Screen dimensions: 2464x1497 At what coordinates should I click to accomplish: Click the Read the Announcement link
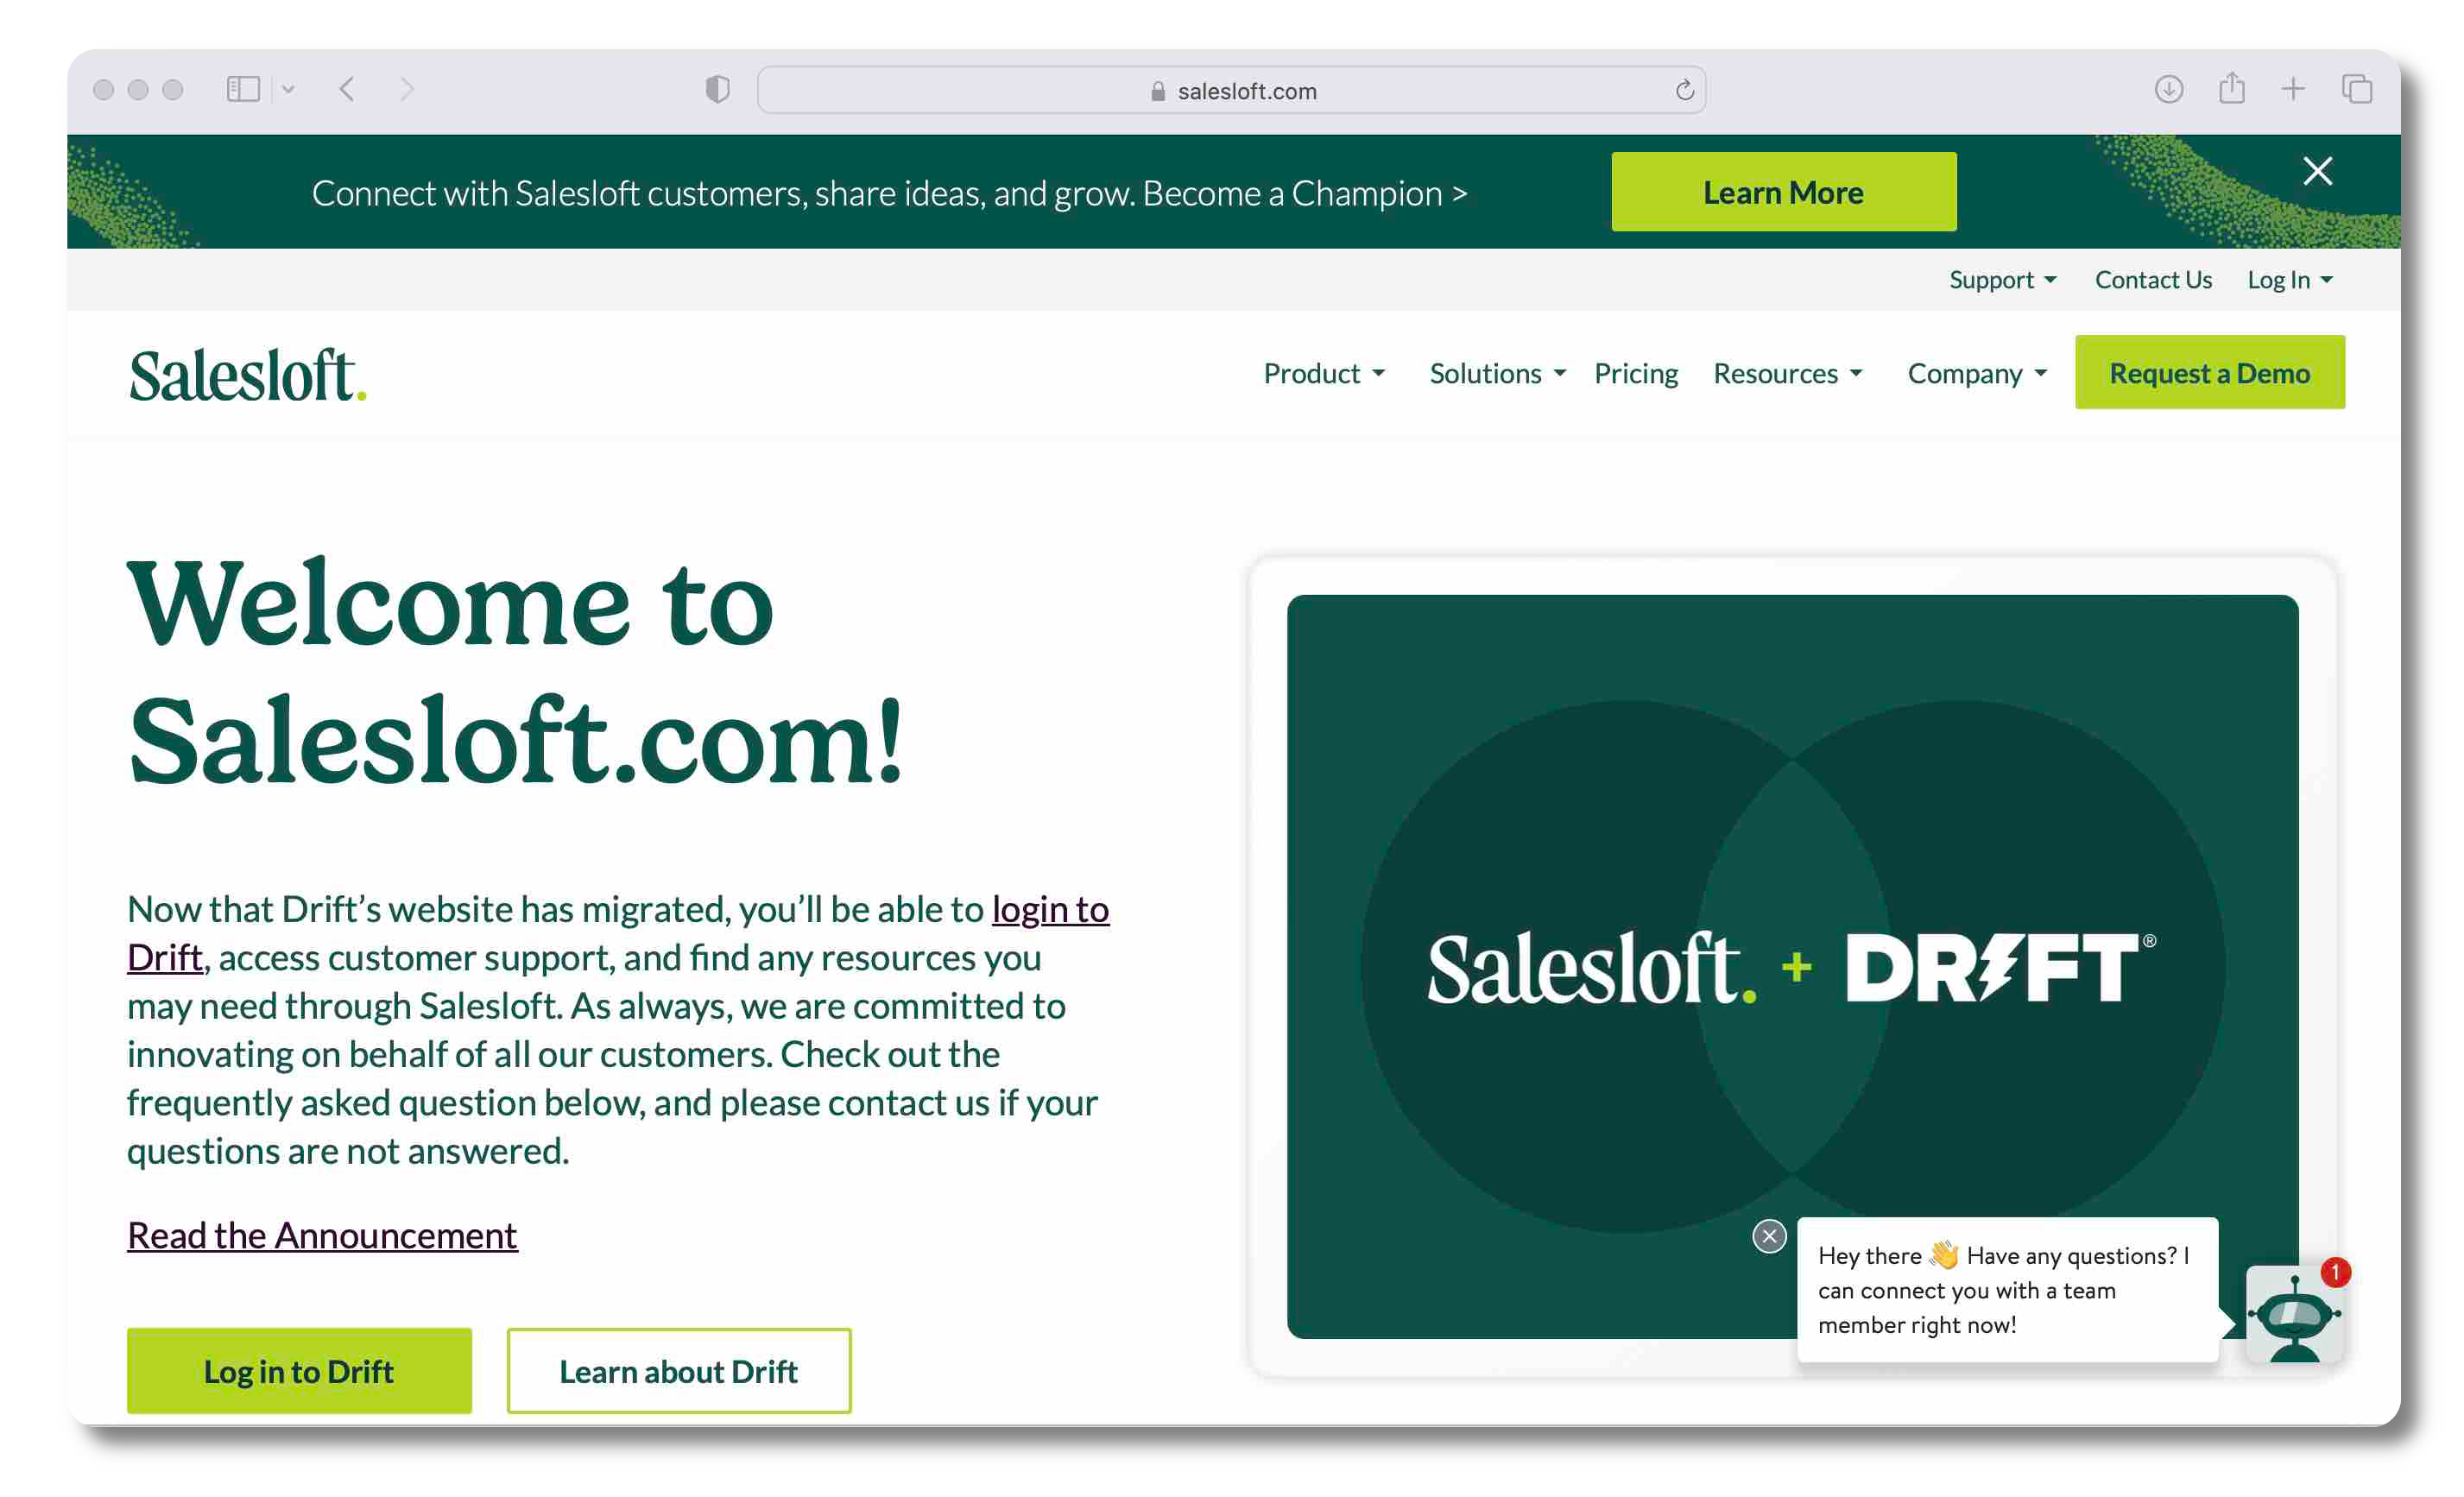click(322, 1233)
